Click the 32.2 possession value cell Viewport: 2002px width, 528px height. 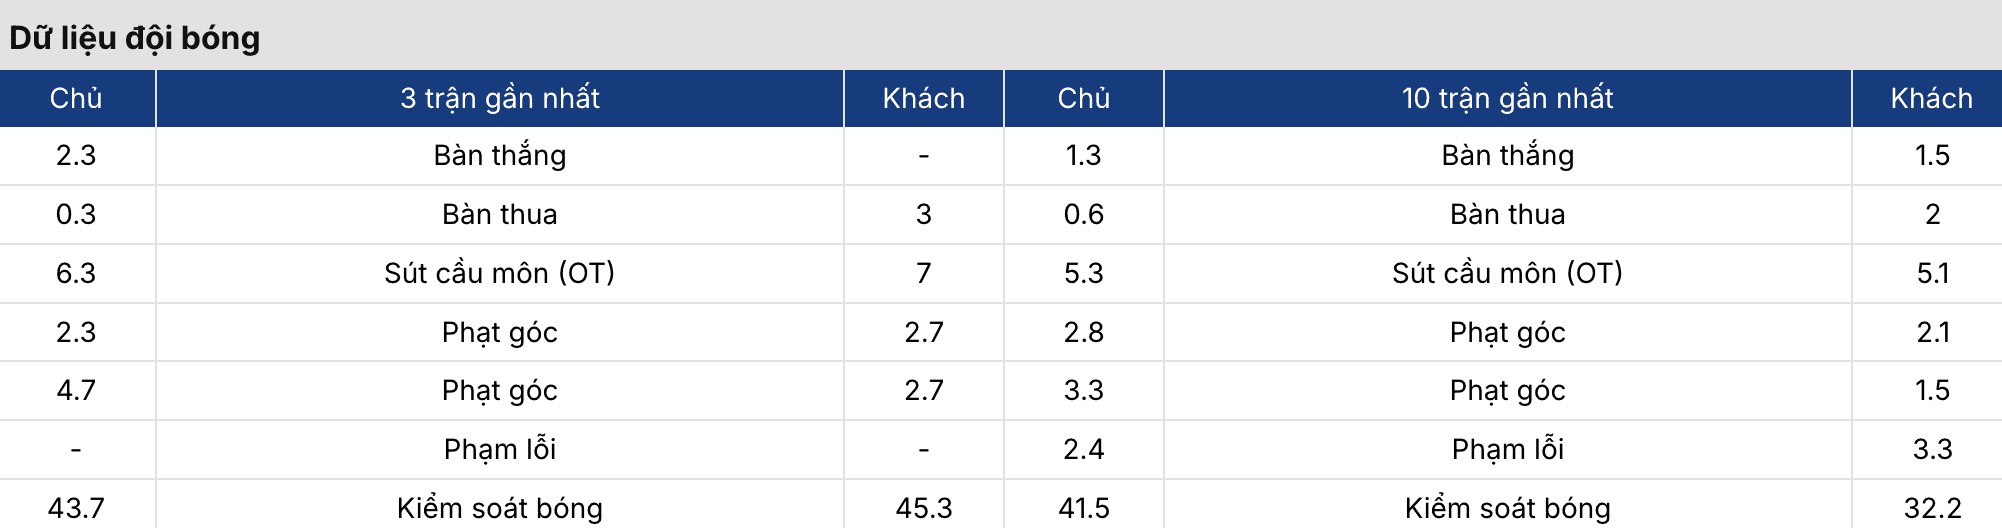point(1932,508)
